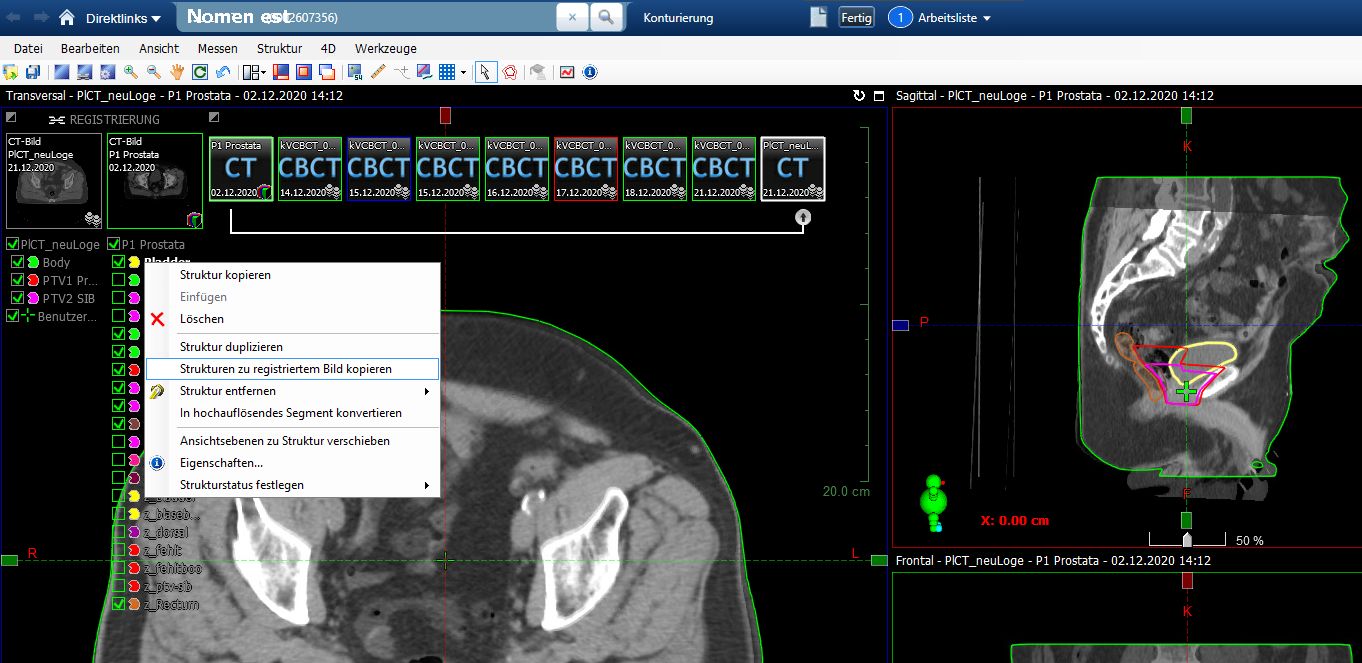The width and height of the screenshot is (1362, 663).
Task: Click the zoom slider below sagittal view
Action: pos(1187,540)
